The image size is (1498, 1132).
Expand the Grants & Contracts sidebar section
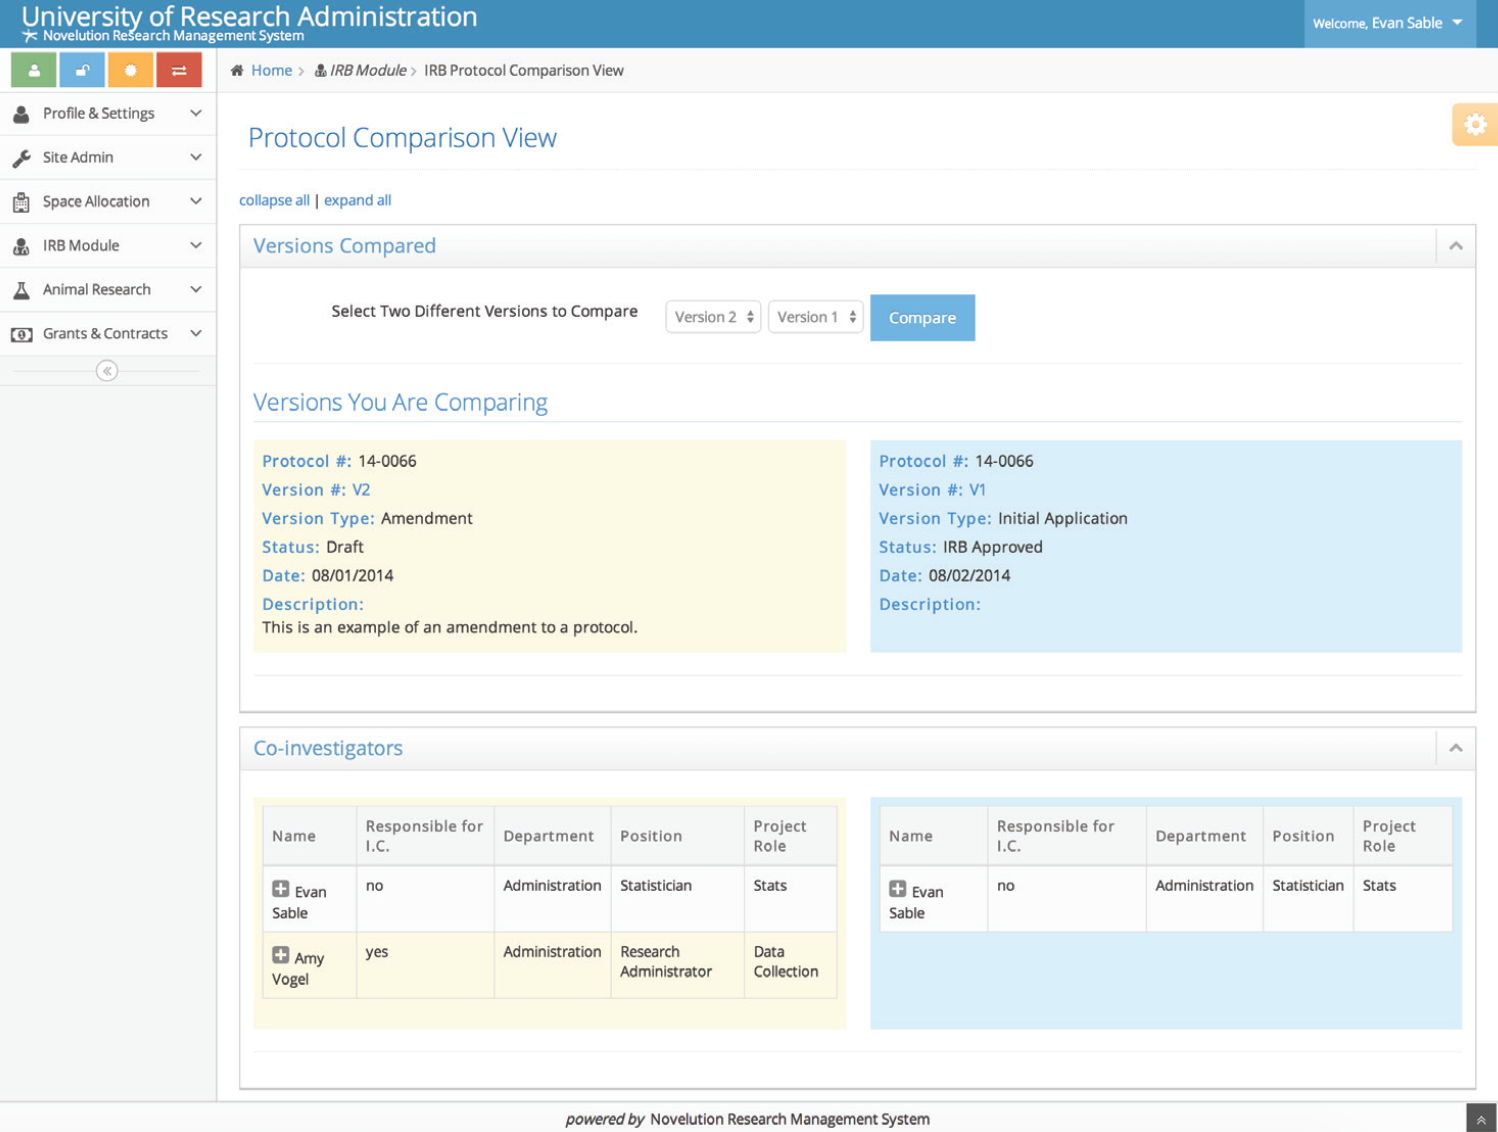point(108,334)
